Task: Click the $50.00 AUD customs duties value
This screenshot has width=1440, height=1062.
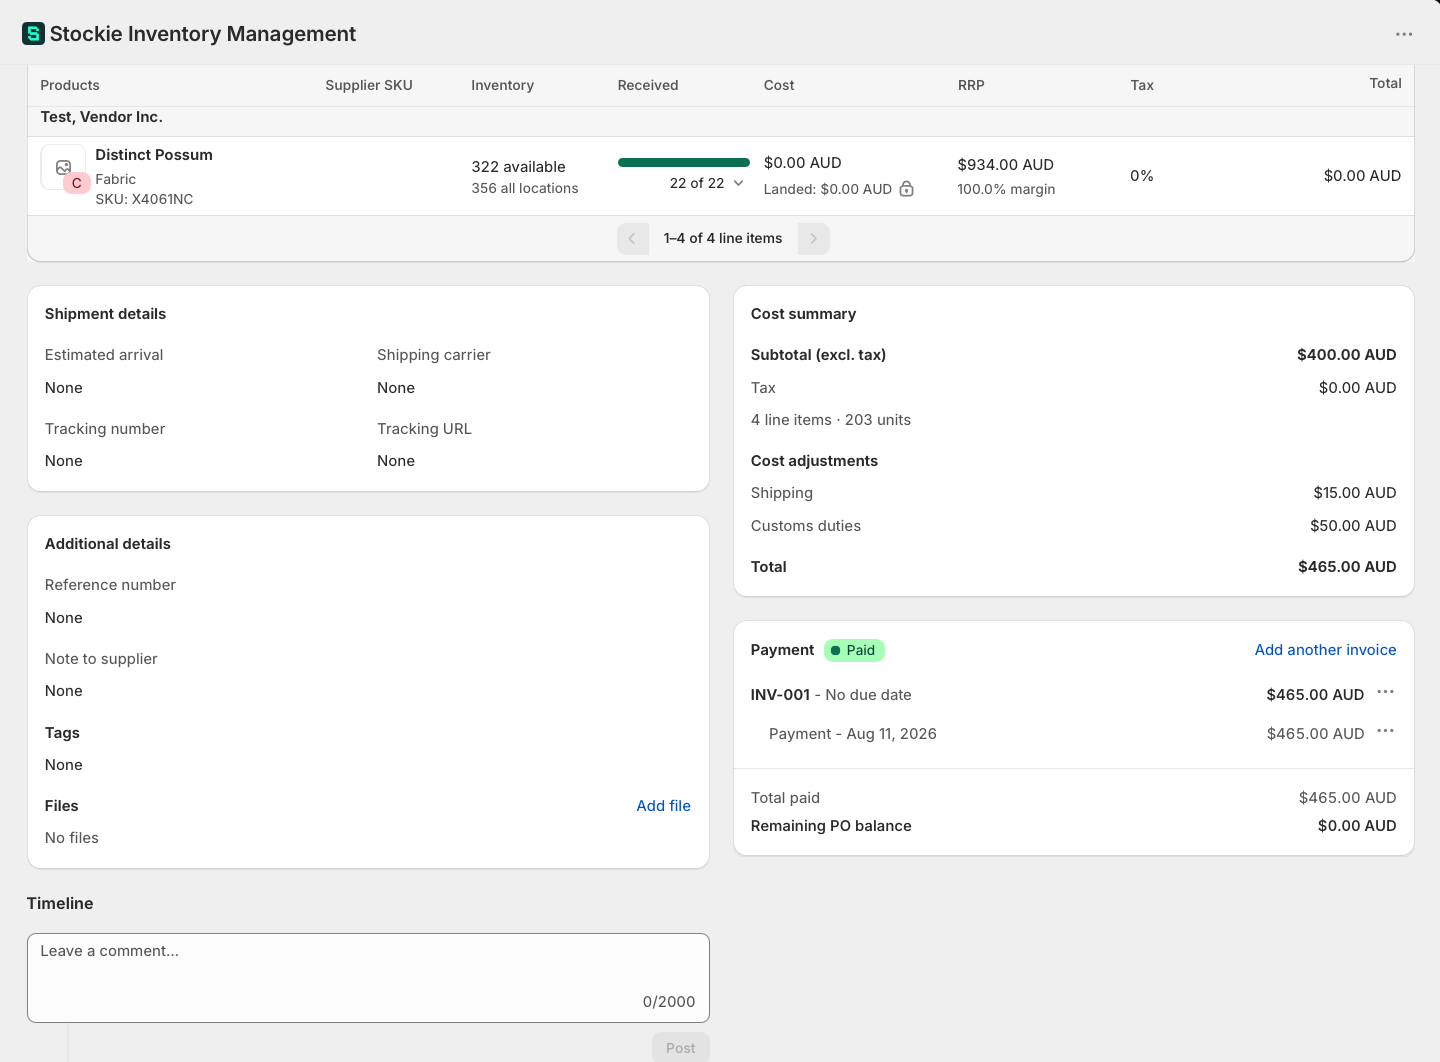Action: (1353, 526)
